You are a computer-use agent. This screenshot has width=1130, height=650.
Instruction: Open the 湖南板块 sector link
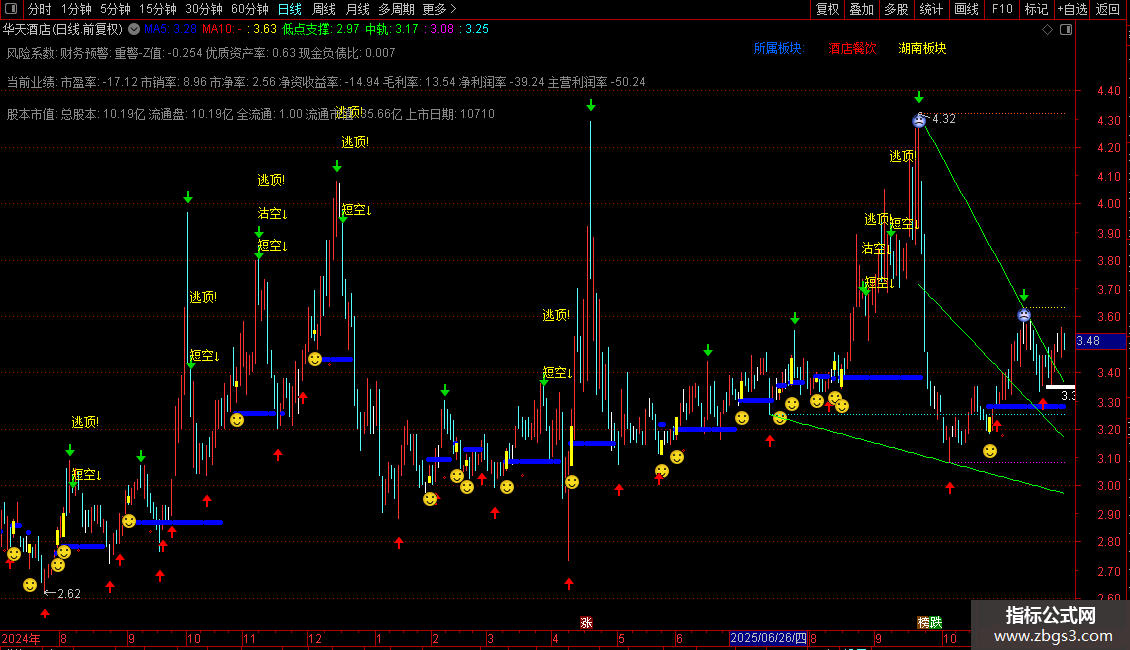[x=922, y=48]
